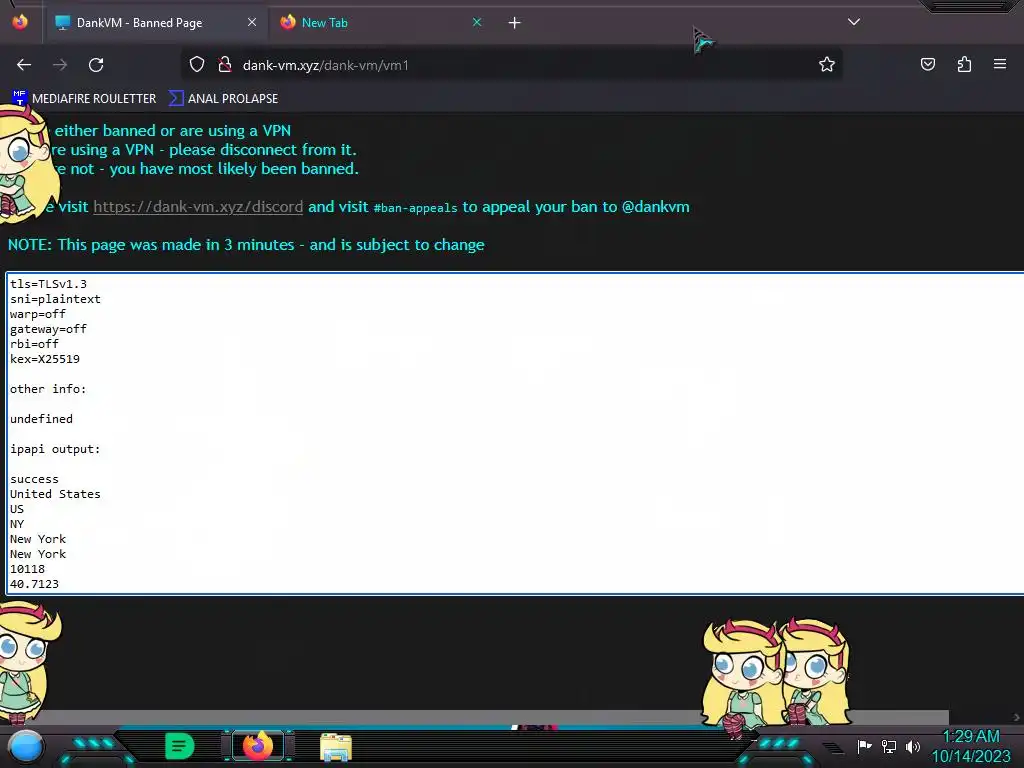Select the 'kex=X25519' line

[x=45, y=359]
